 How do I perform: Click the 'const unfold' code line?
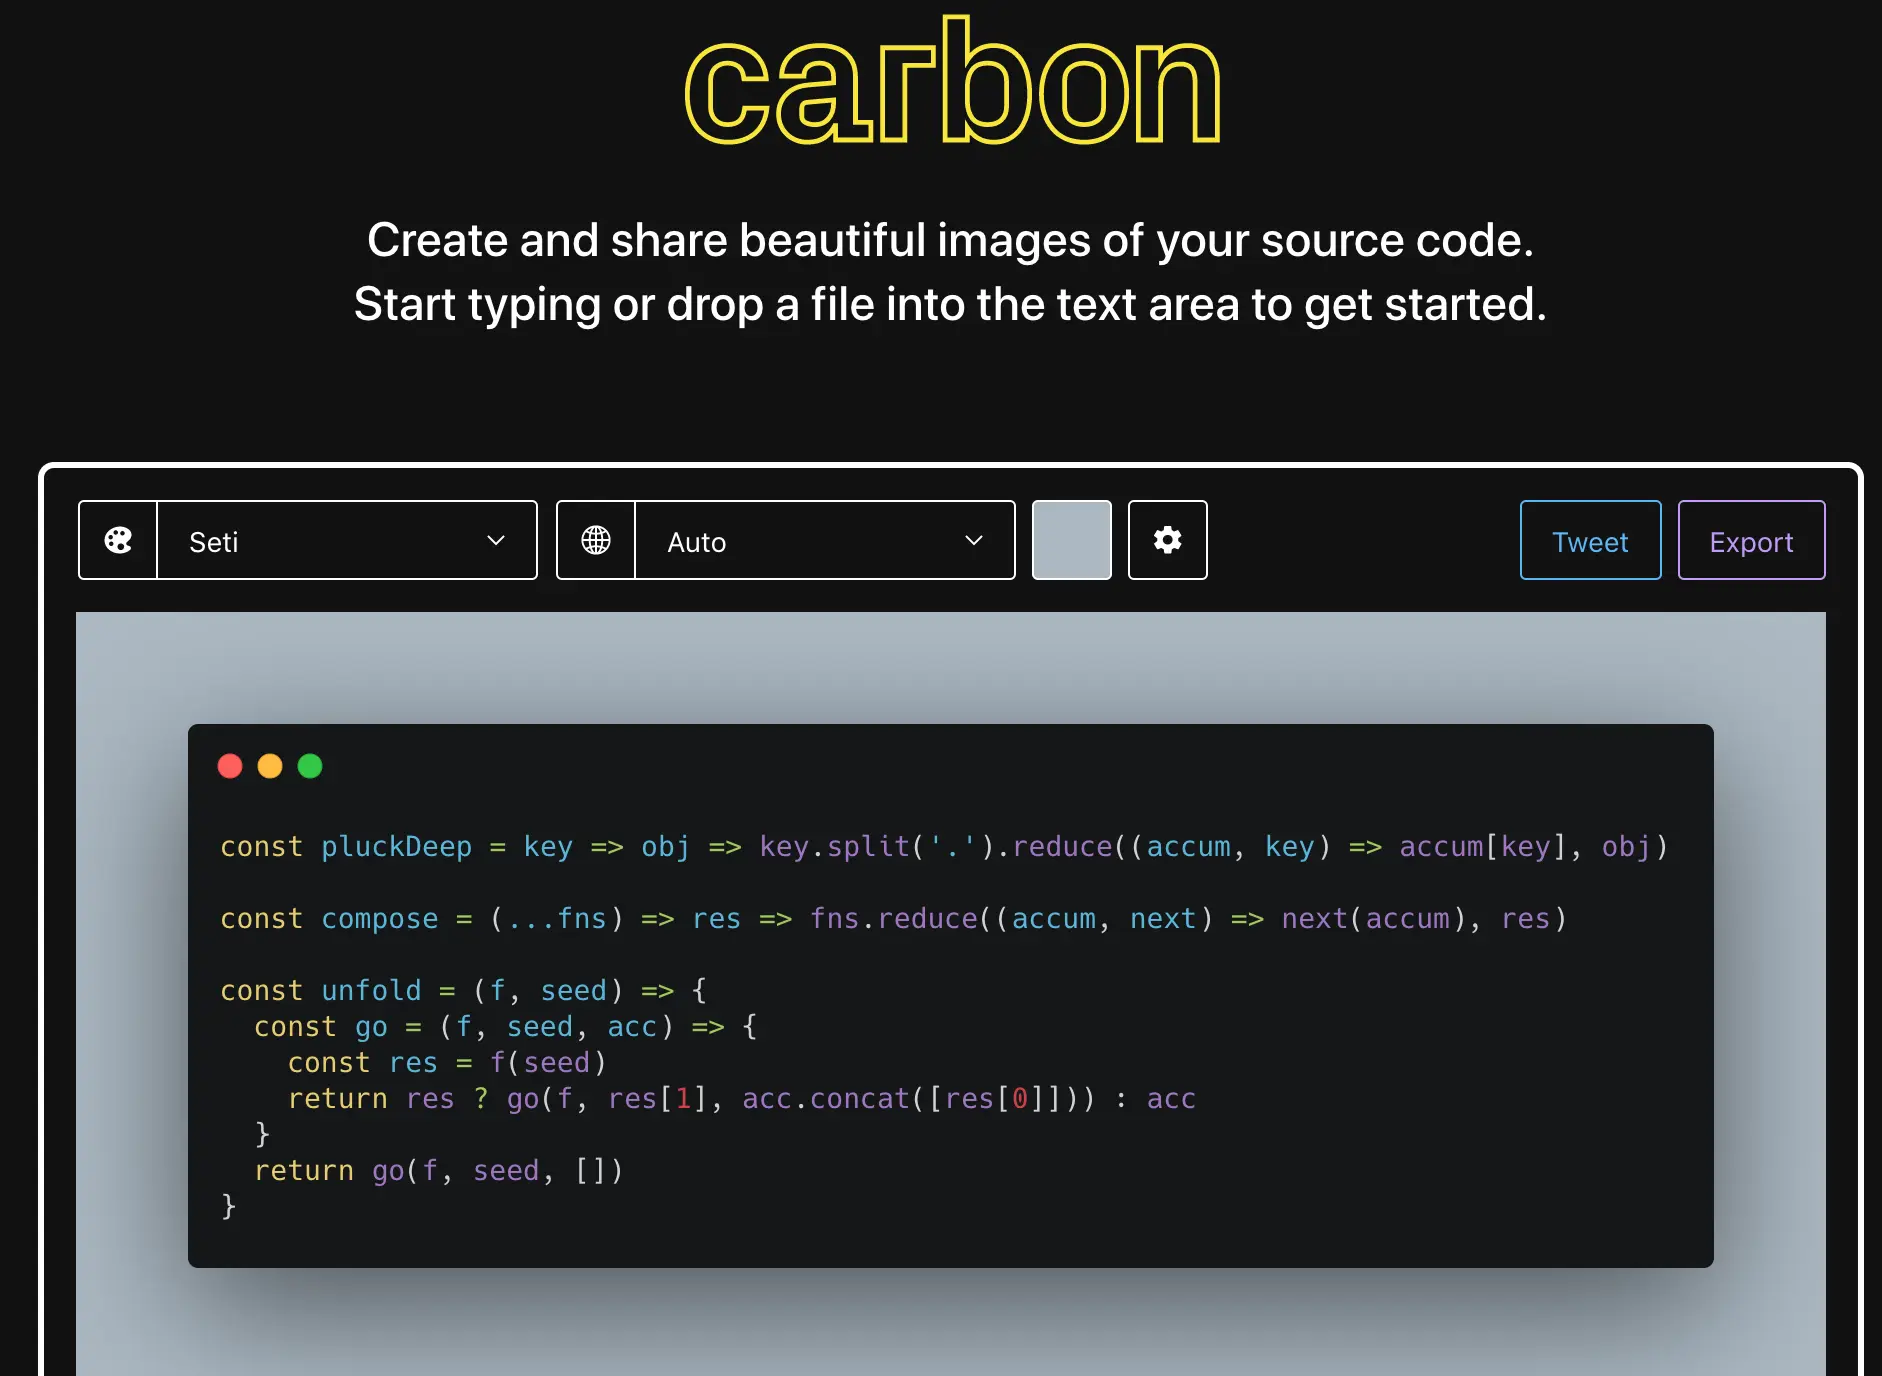pos(464,991)
